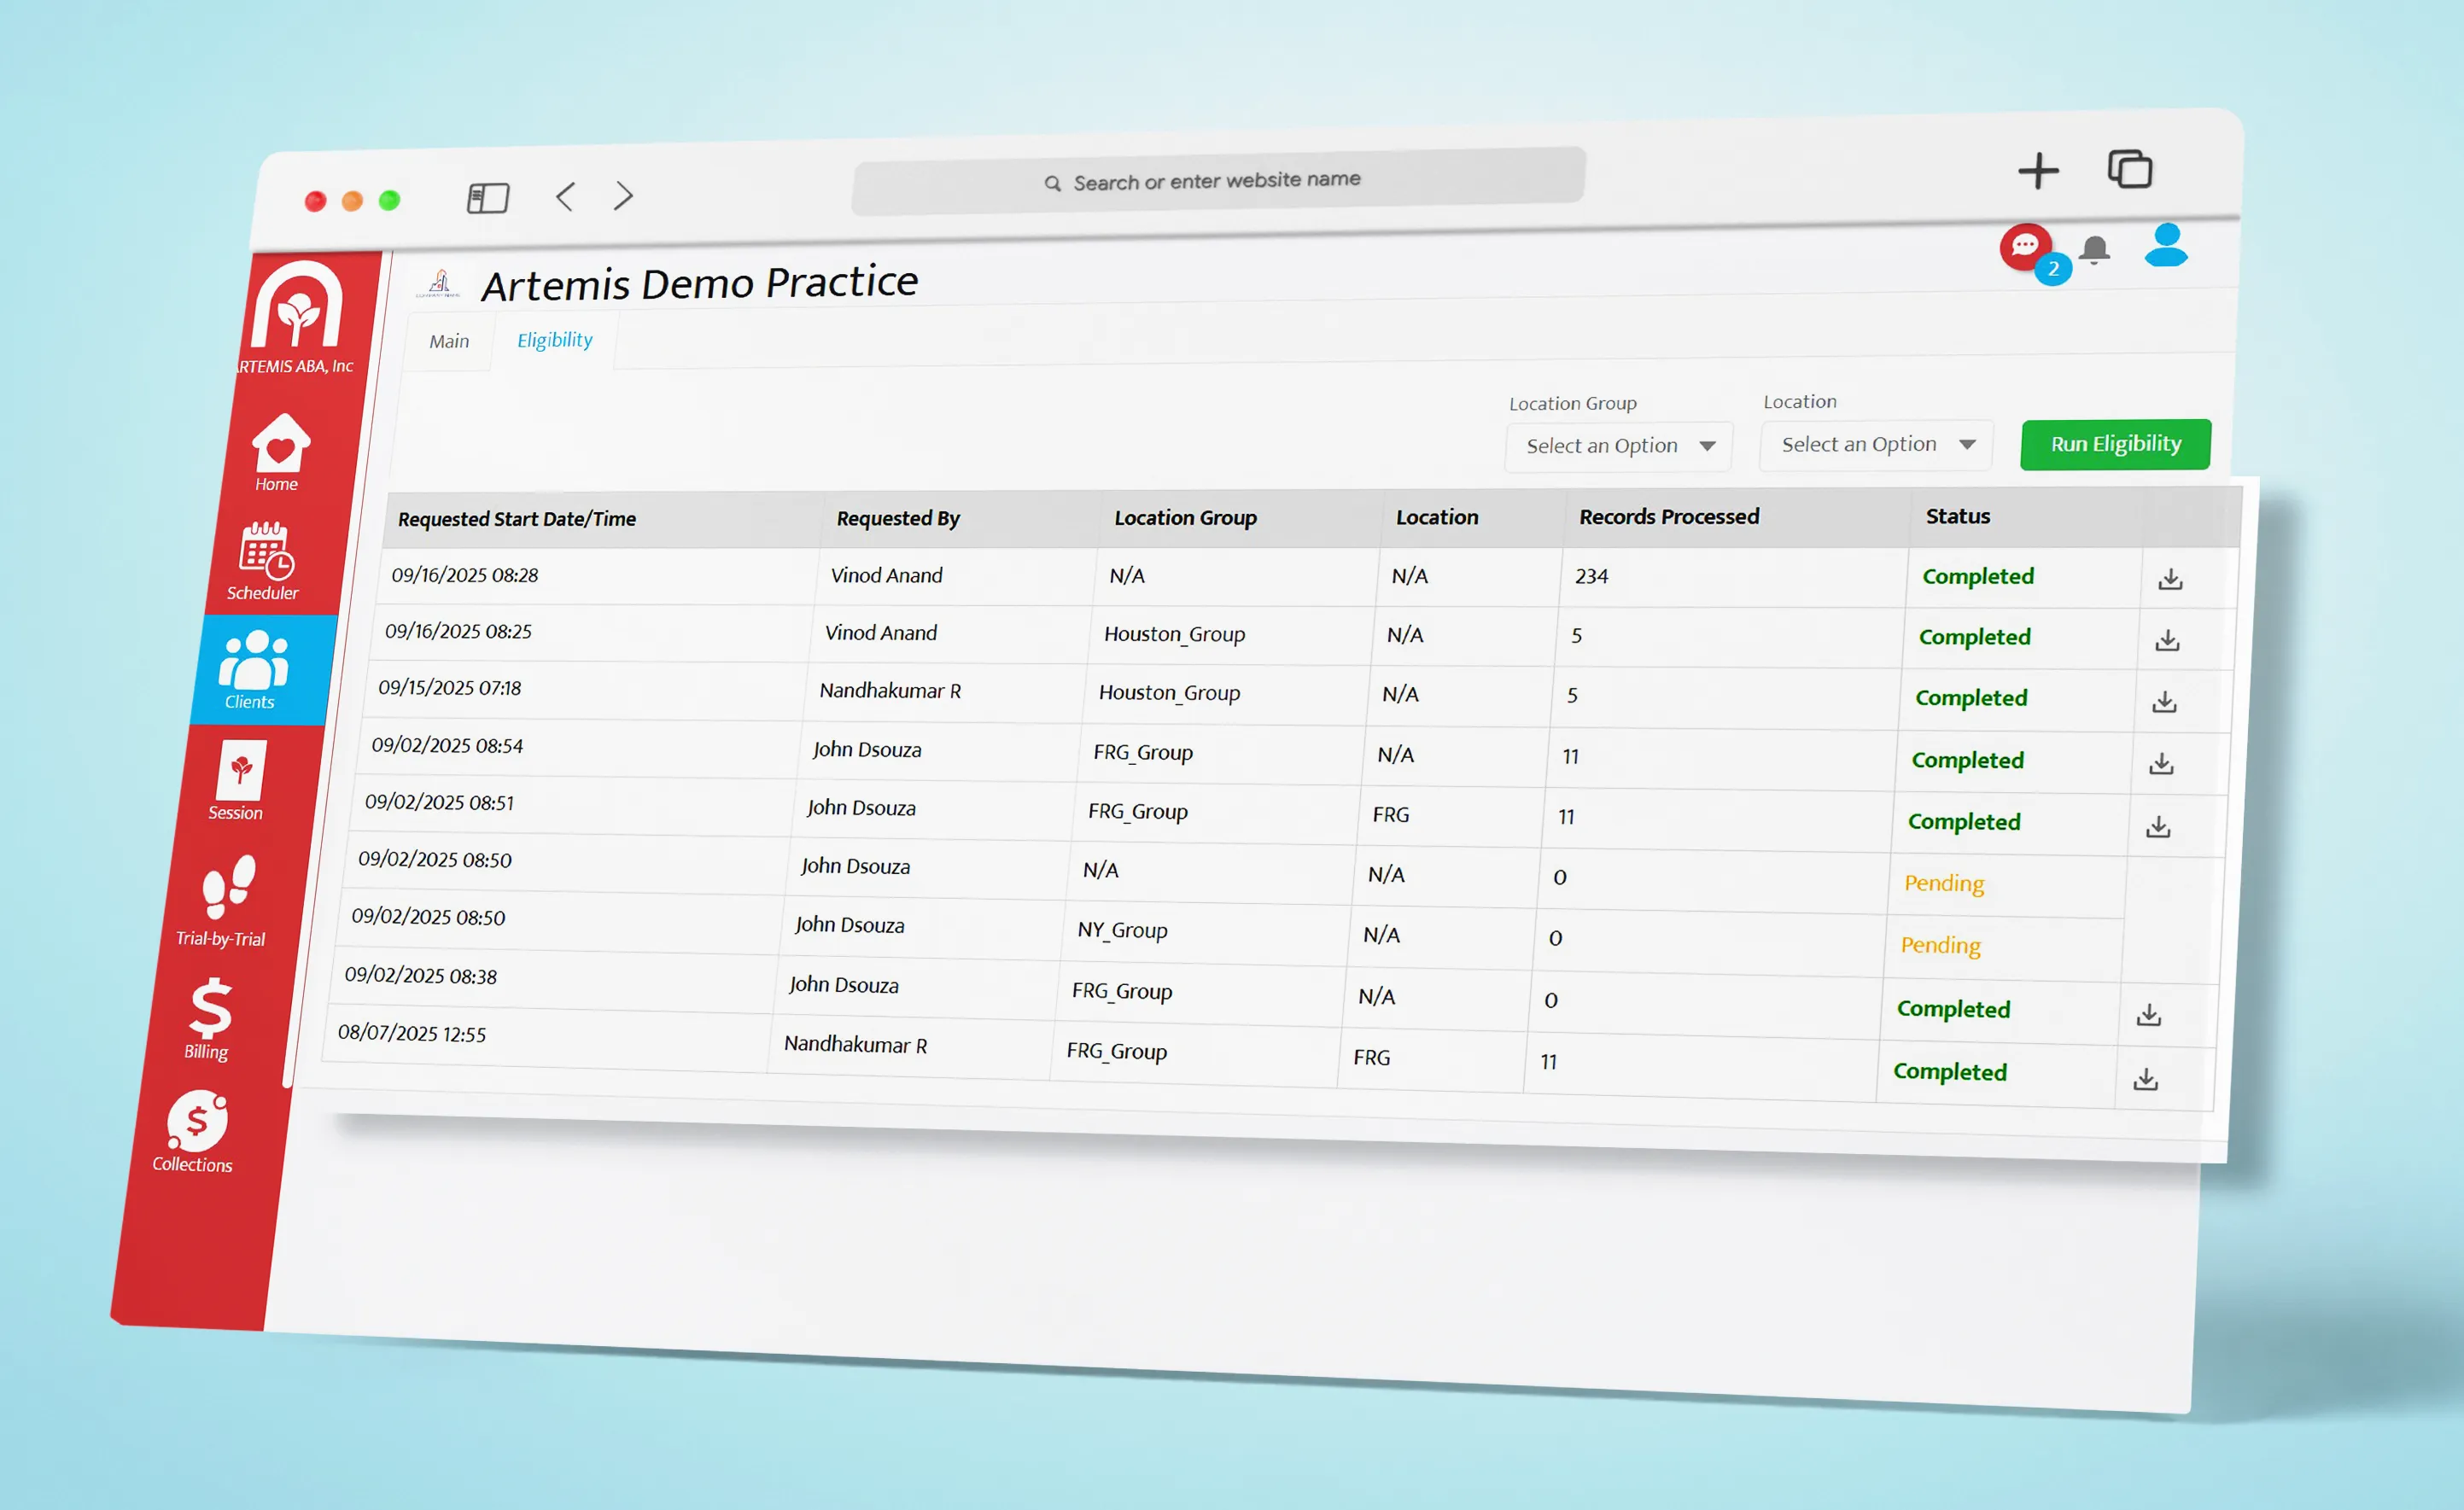Image resolution: width=2464 pixels, height=1510 pixels.
Task: Click the practice logo beside Artemis Demo Practice
Action: [439, 285]
